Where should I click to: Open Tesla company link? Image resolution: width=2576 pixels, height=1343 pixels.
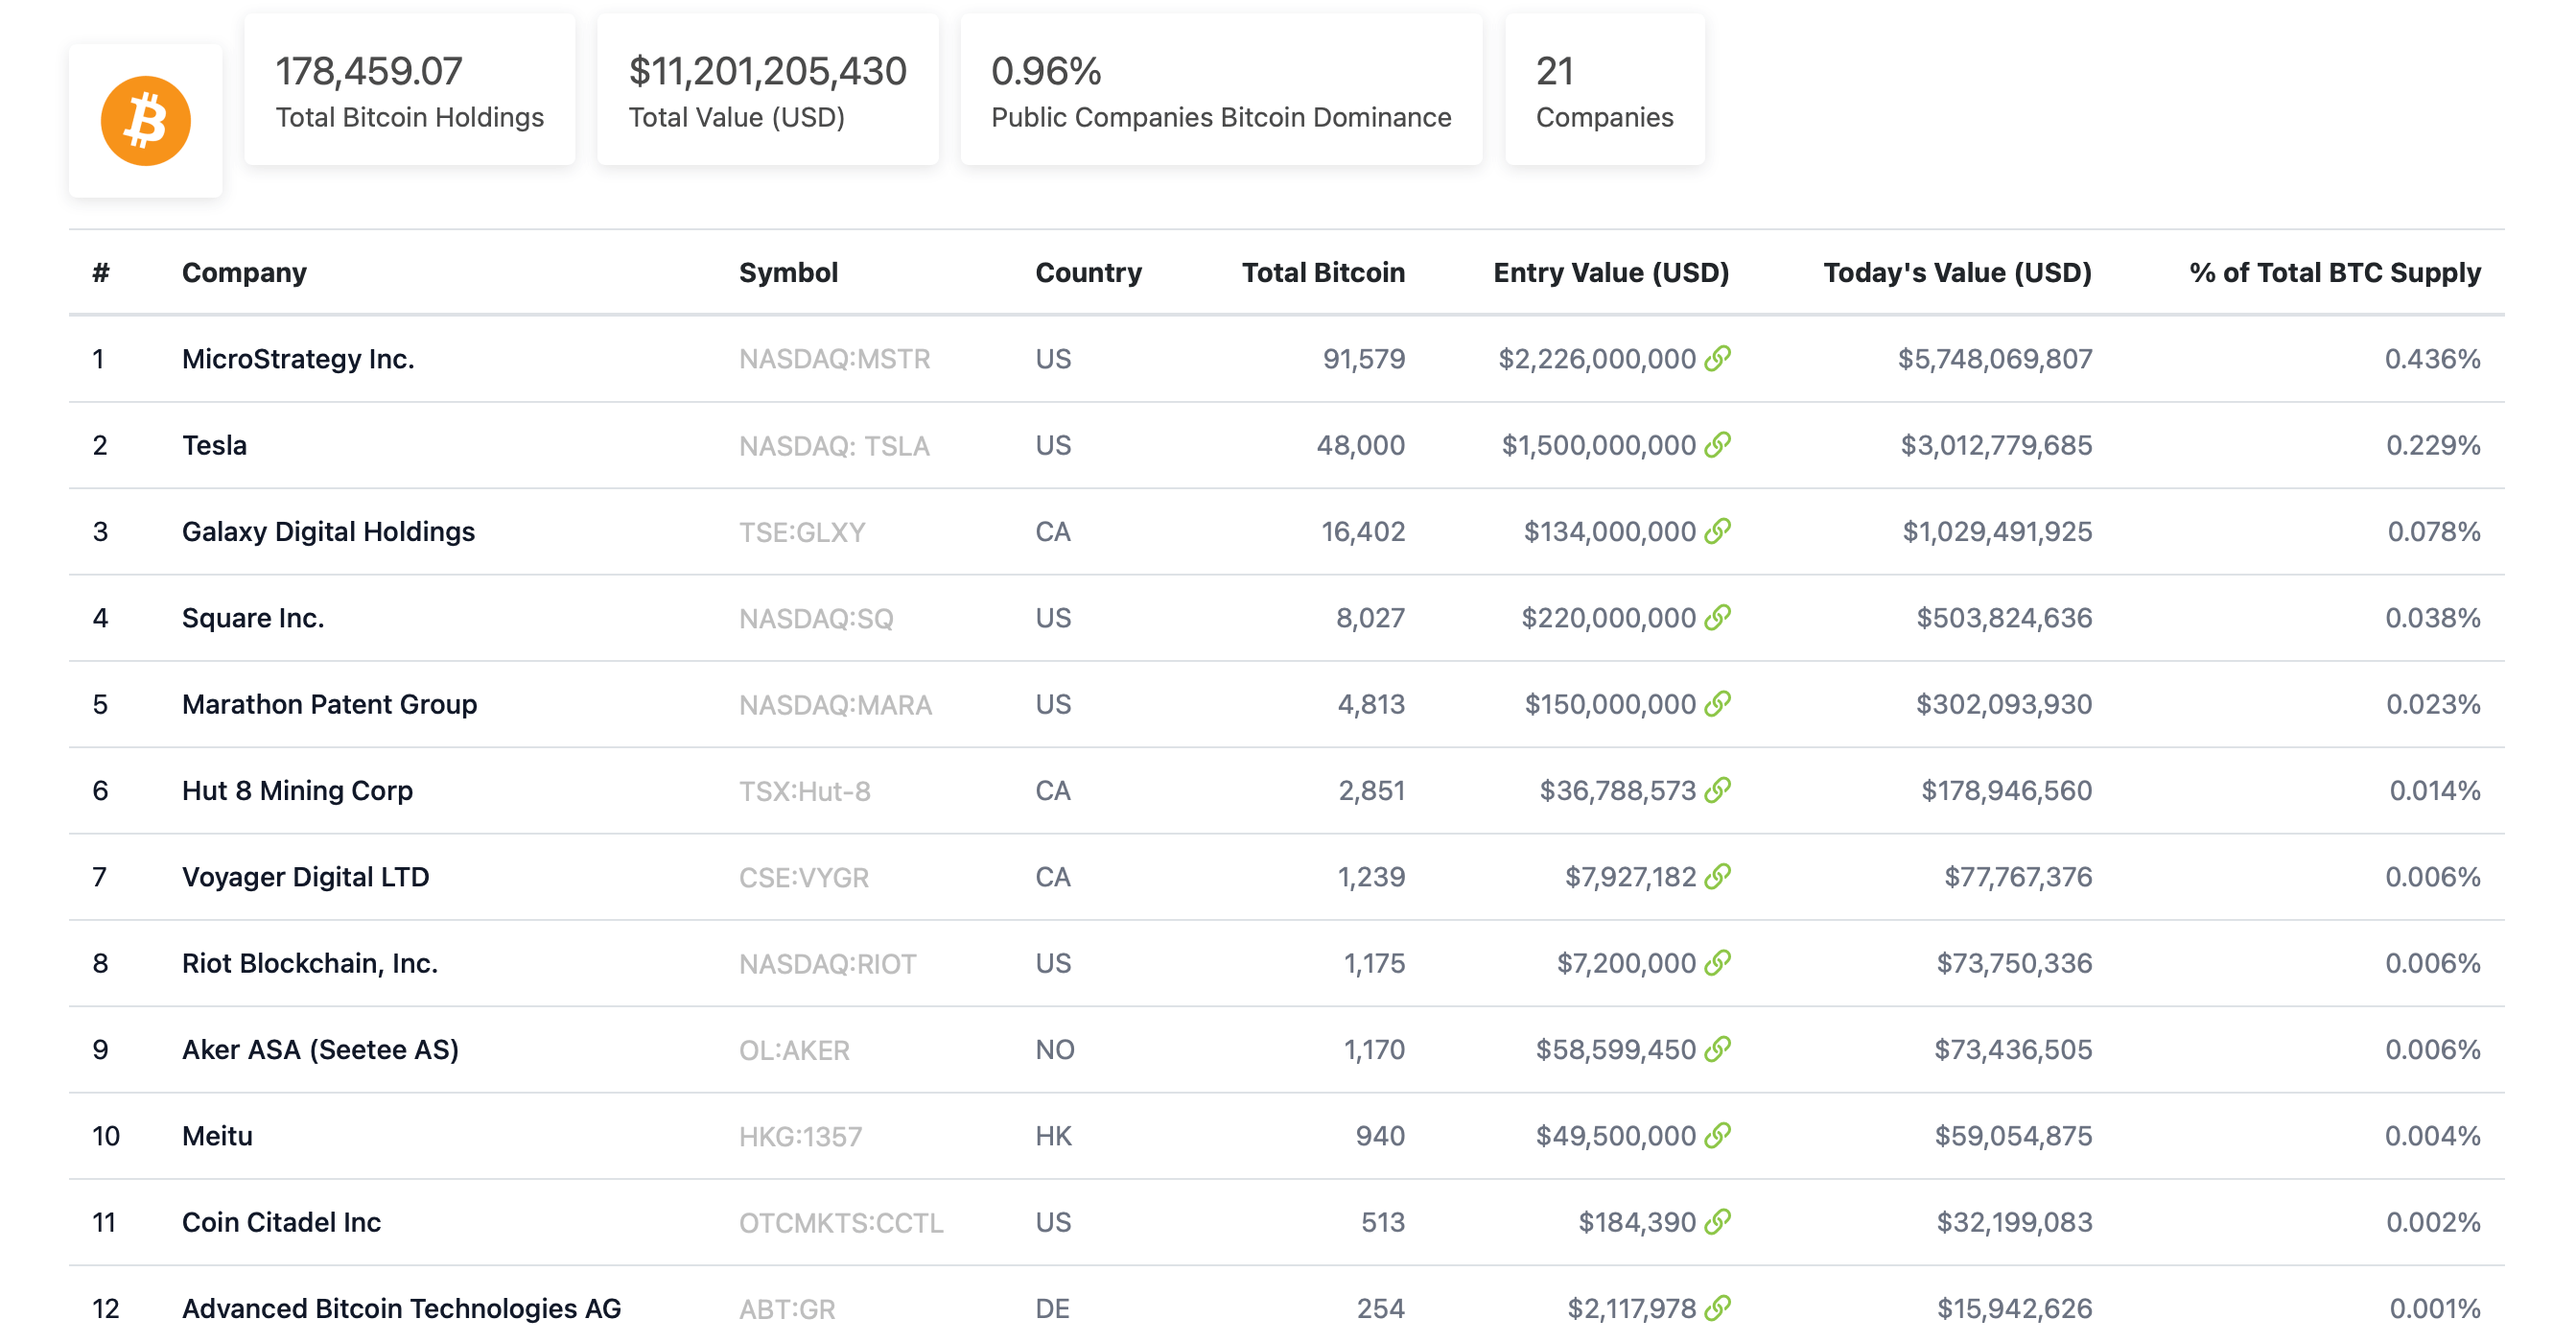click(x=214, y=445)
